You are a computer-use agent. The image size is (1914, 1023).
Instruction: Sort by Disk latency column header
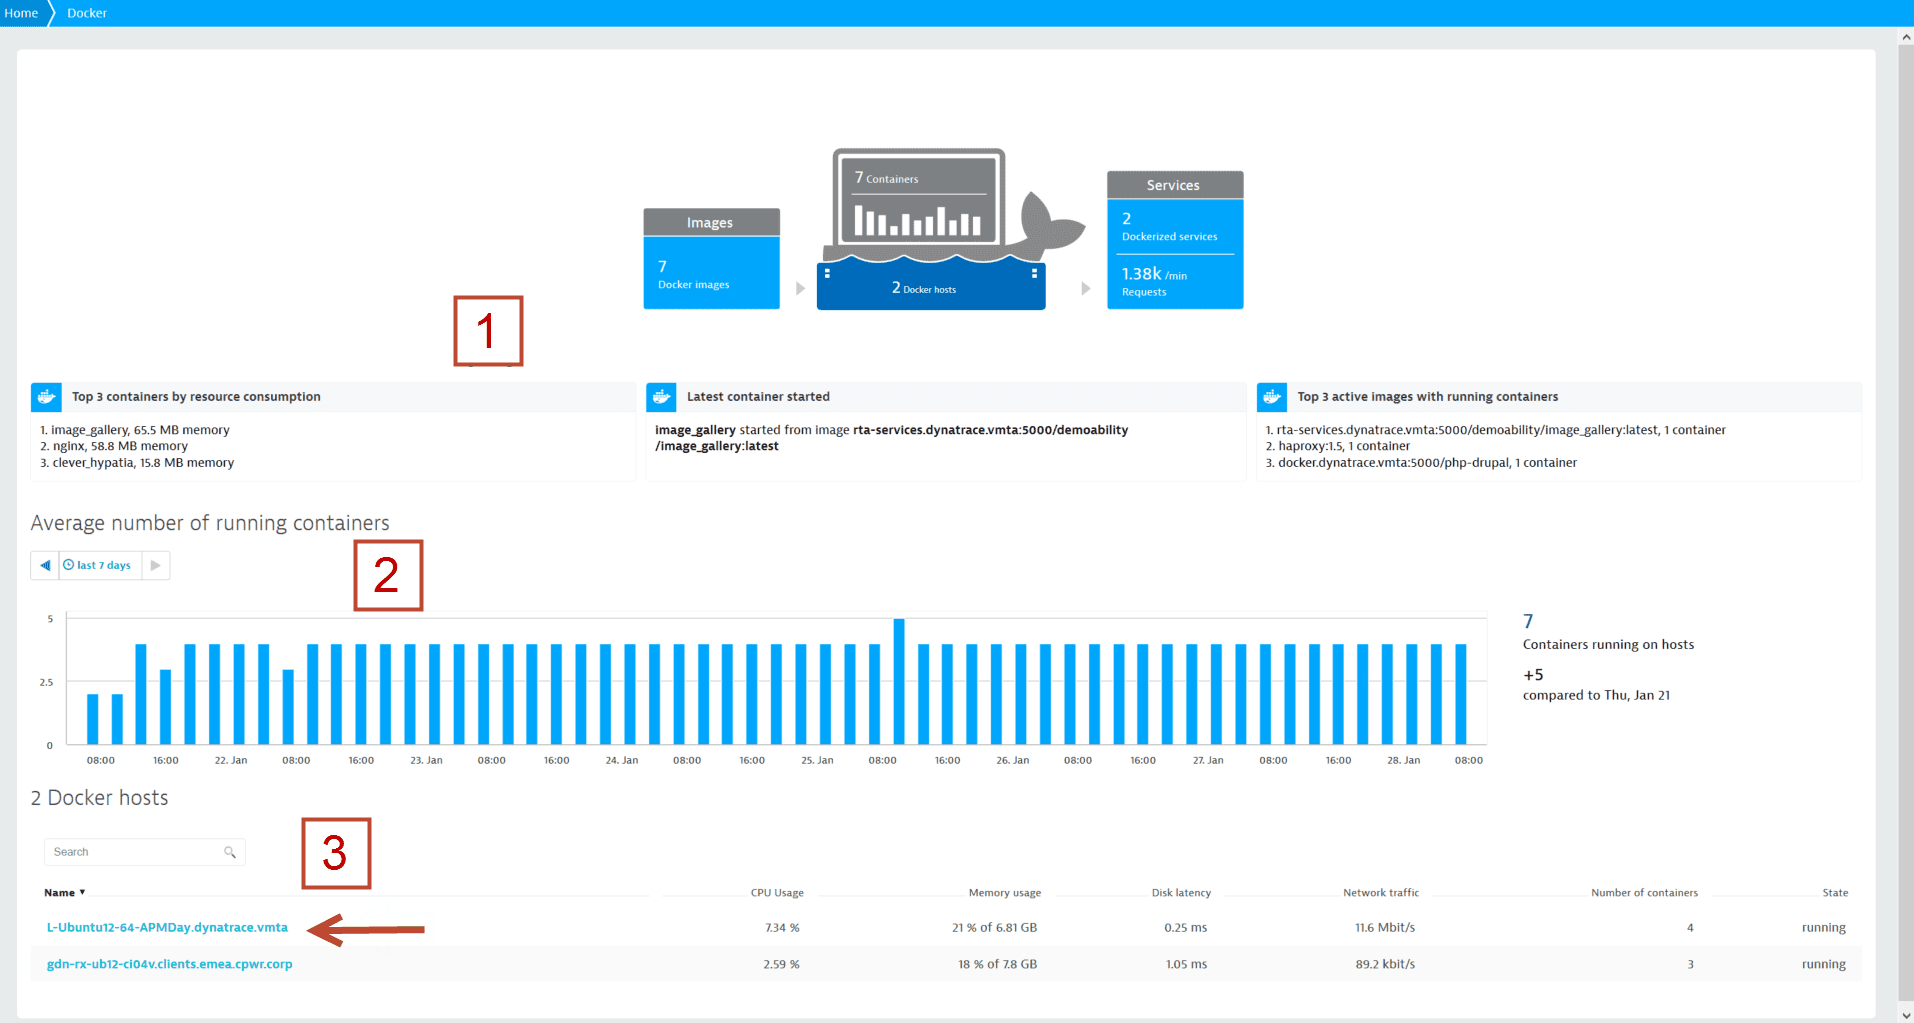click(1181, 892)
